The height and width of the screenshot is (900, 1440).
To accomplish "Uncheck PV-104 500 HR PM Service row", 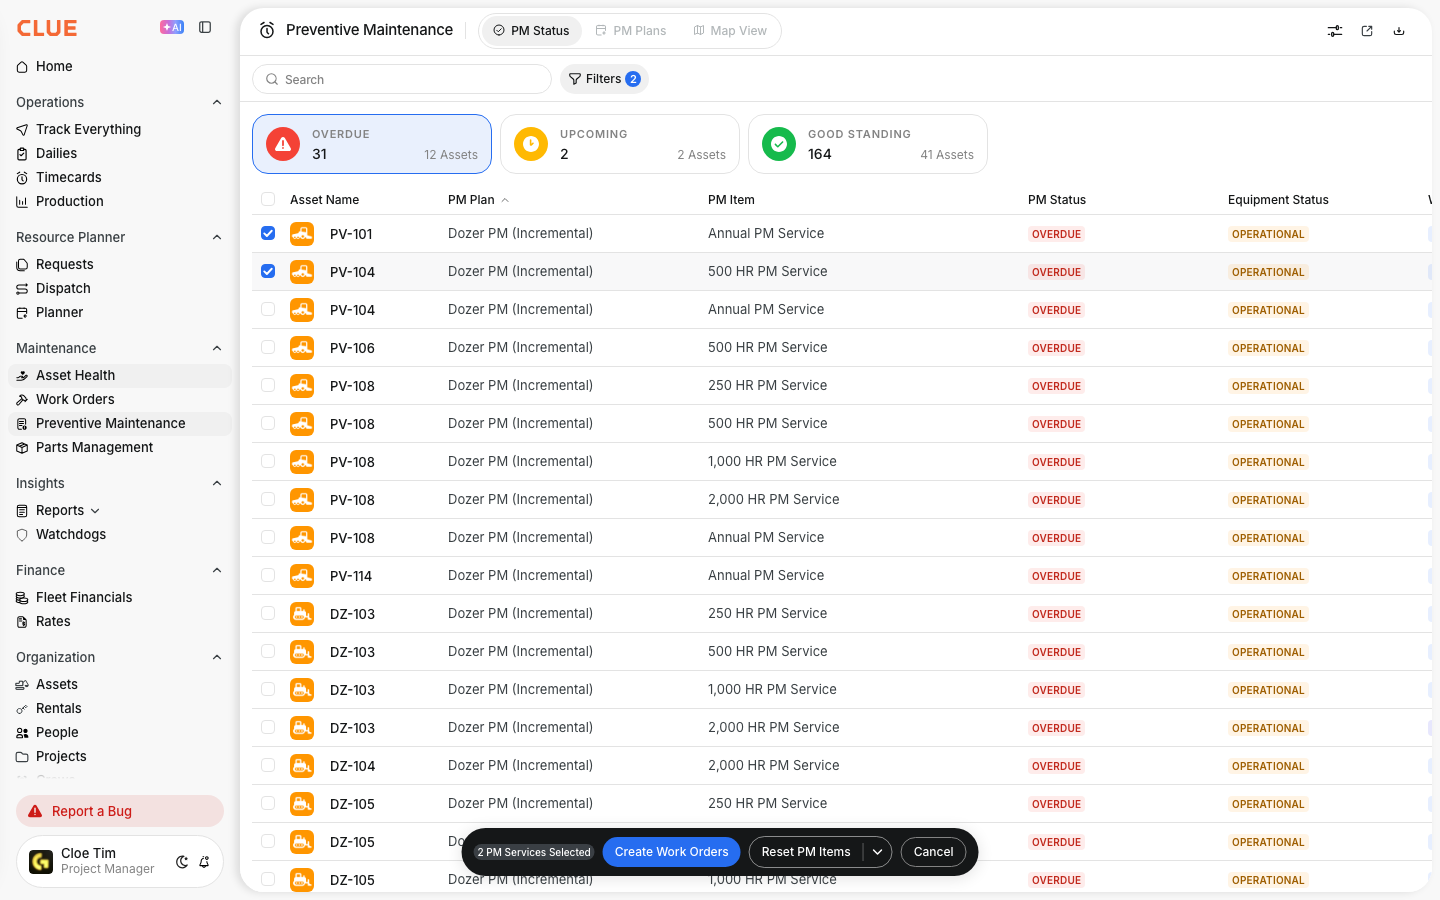I will (x=268, y=271).
